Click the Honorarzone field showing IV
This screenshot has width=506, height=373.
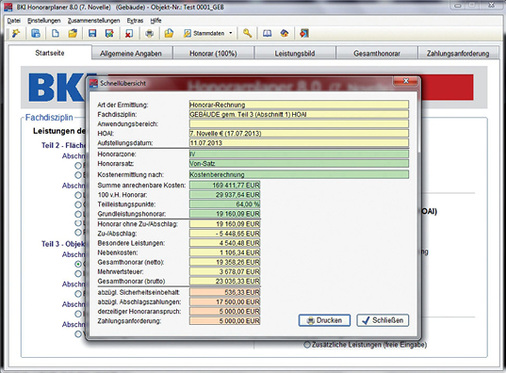(x=299, y=154)
